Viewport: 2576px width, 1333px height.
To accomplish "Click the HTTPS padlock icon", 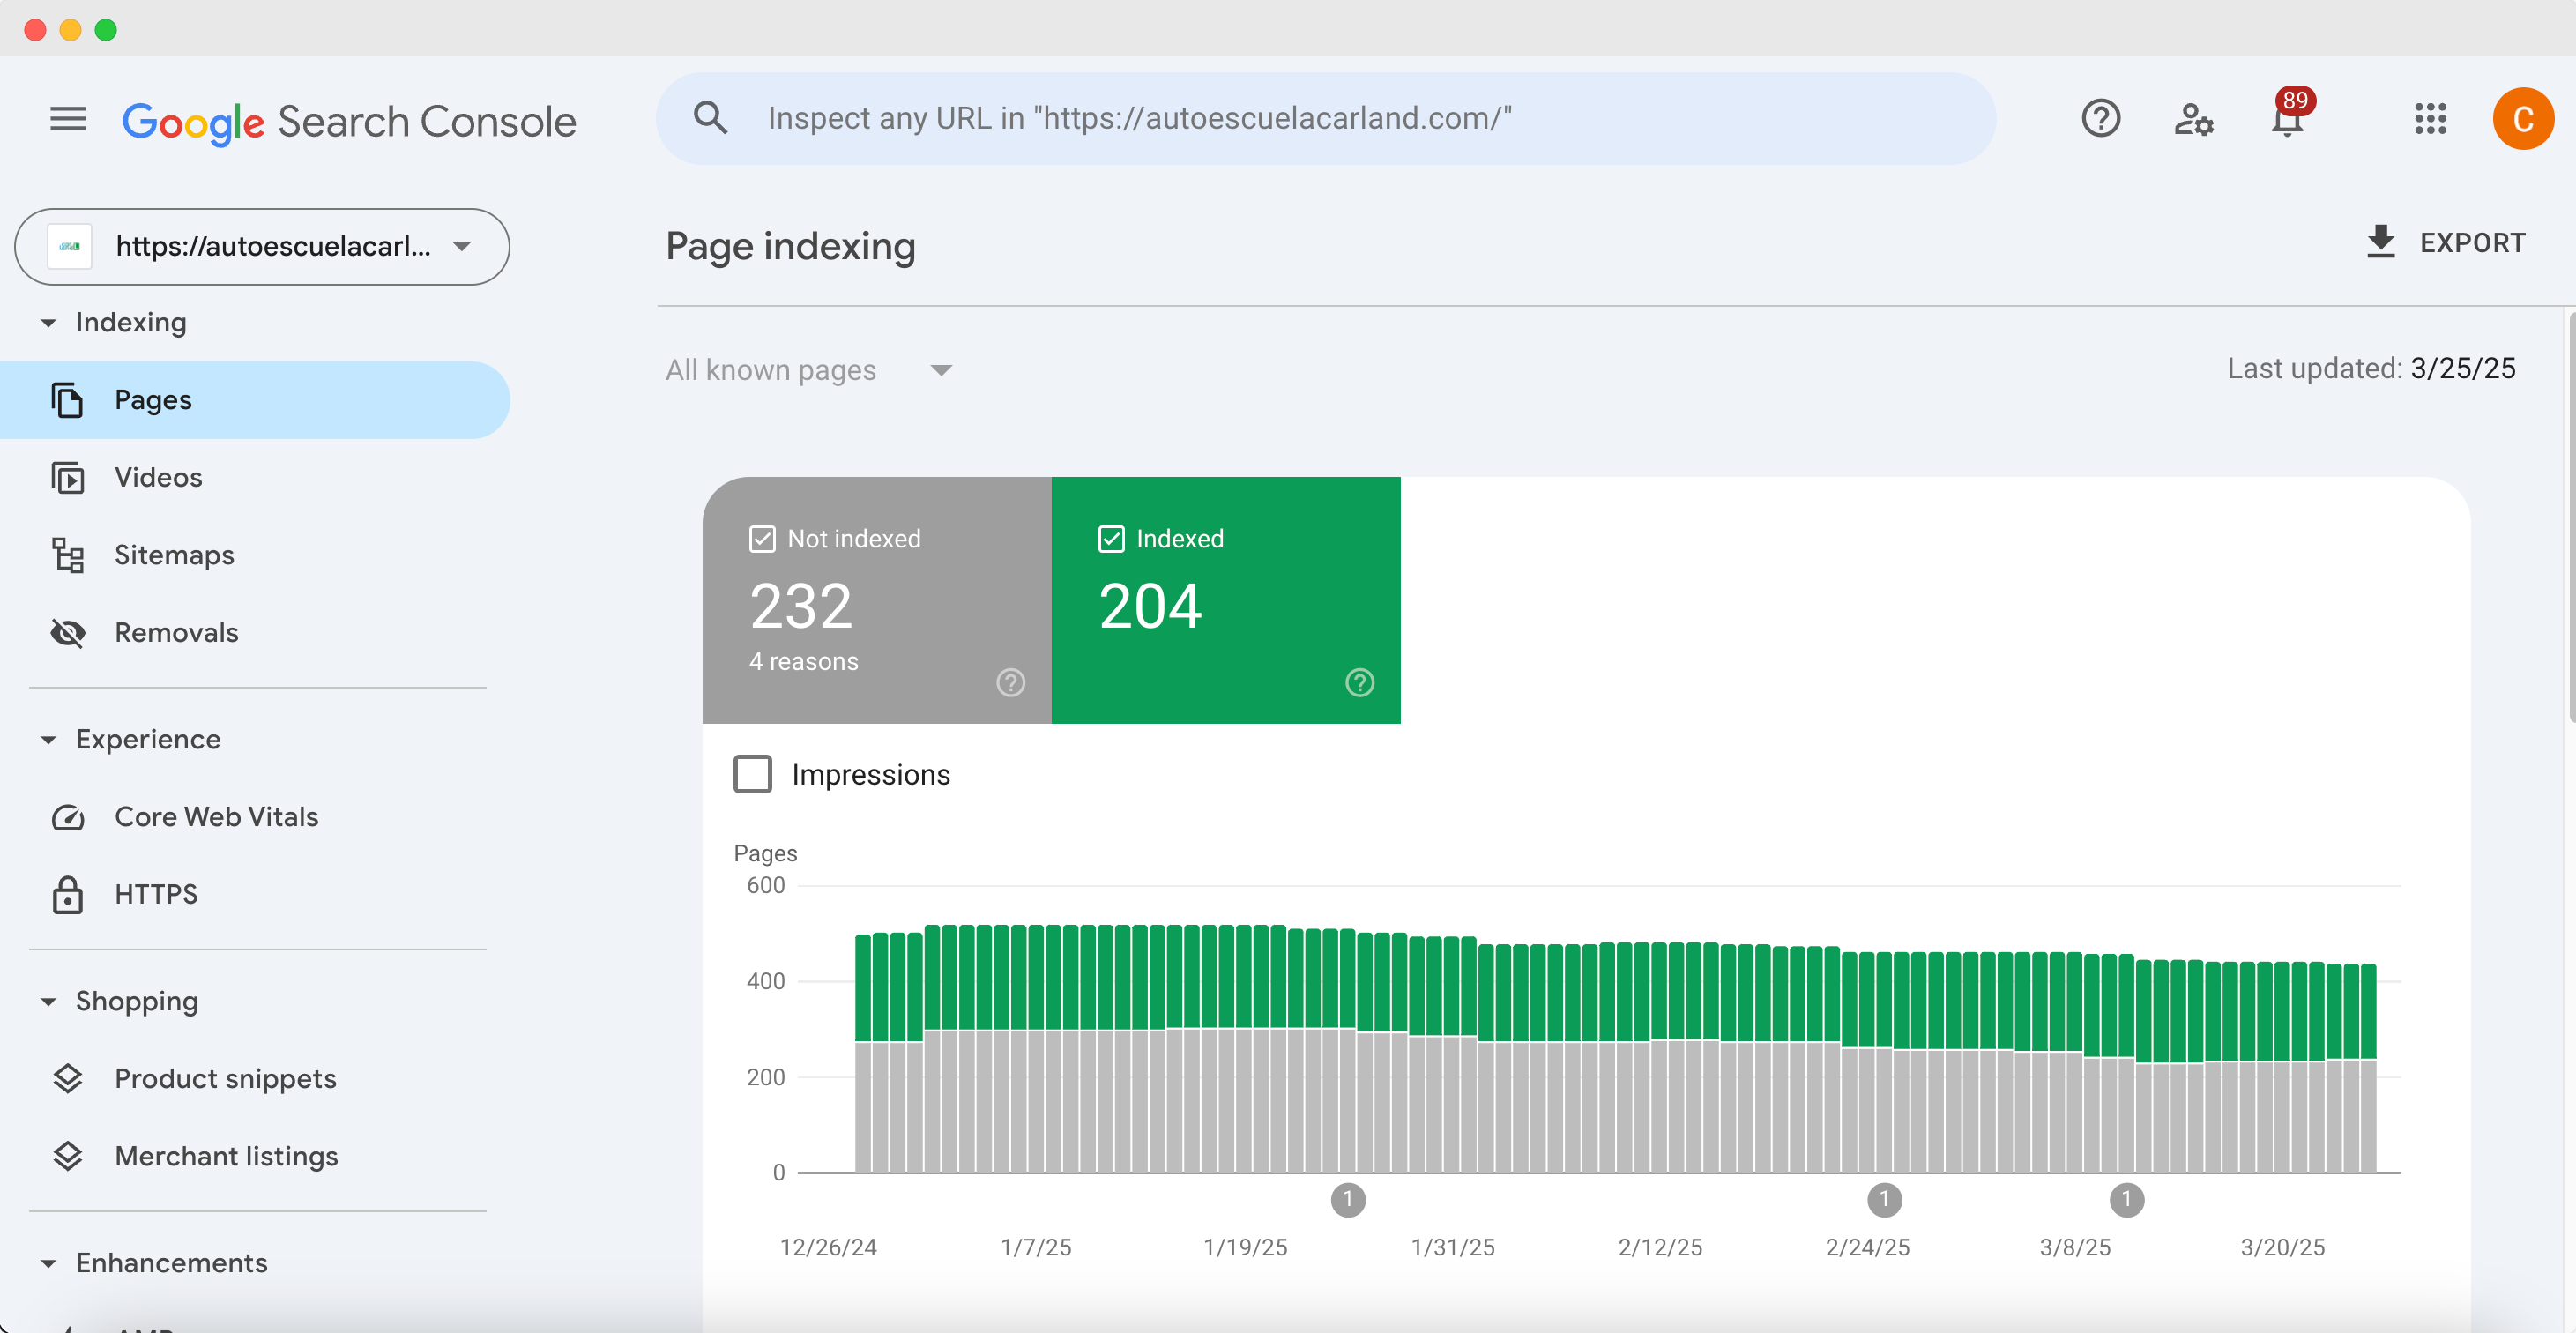I will coord(67,894).
